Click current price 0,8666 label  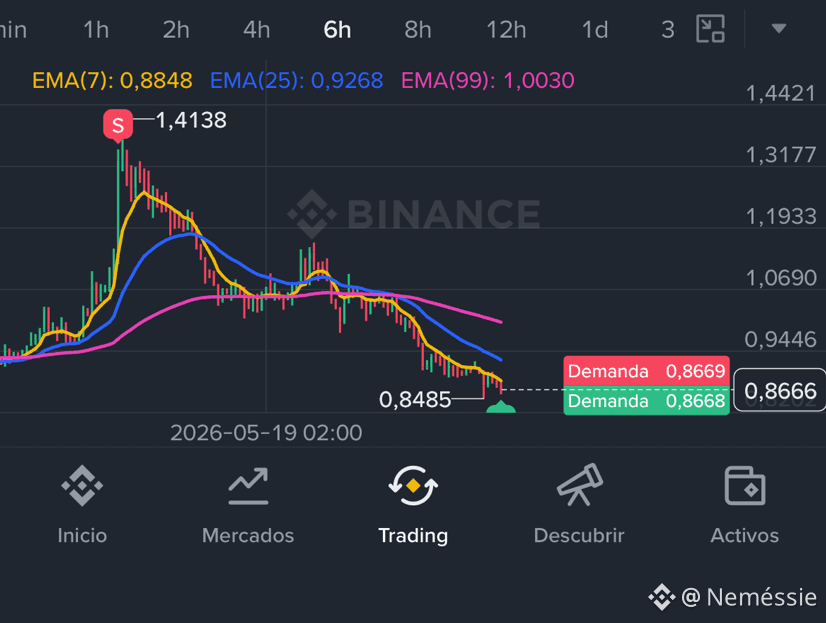[780, 390]
